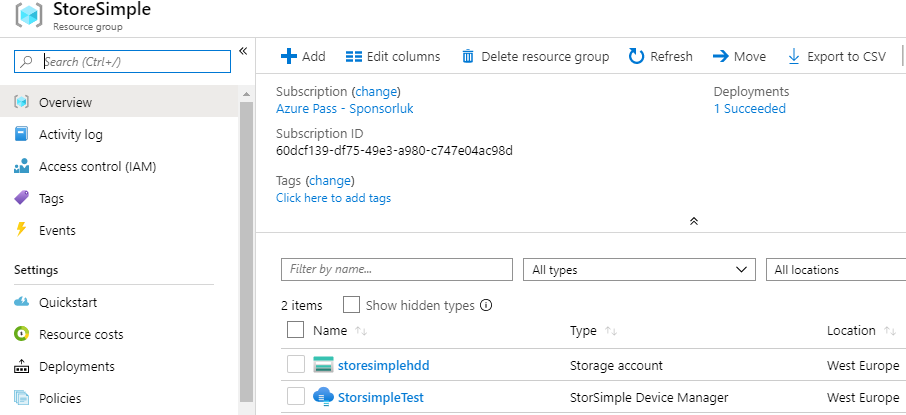Click the trash can icon
The width and height of the screenshot is (906, 415).
pyautogui.click(x=468, y=56)
